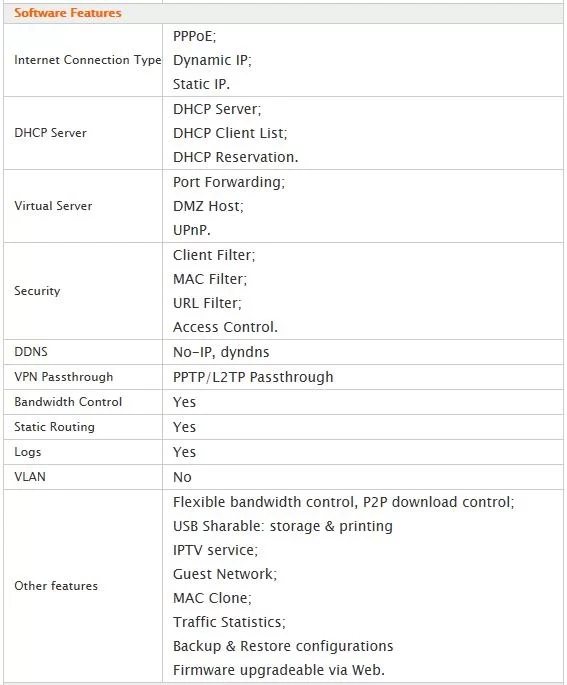Click the Access Control text
567x685 pixels.
pos(225,327)
